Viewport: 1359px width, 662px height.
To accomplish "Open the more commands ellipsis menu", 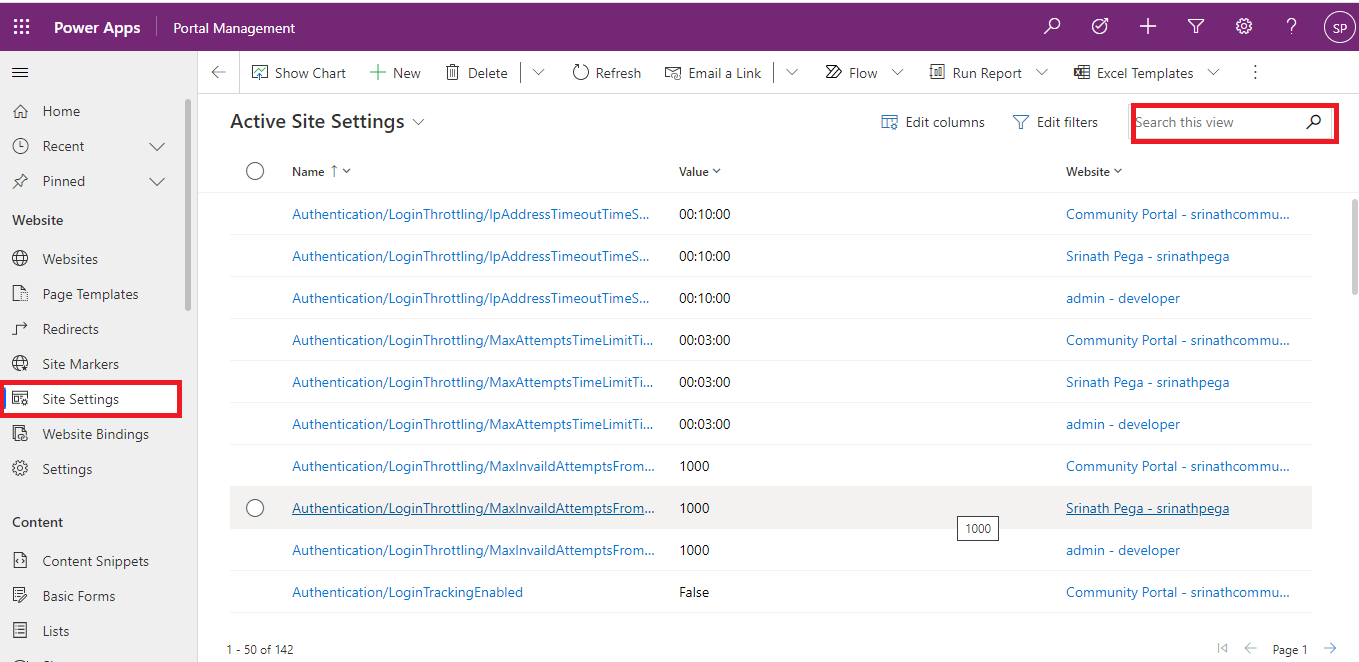I will (x=1255, y=73).
